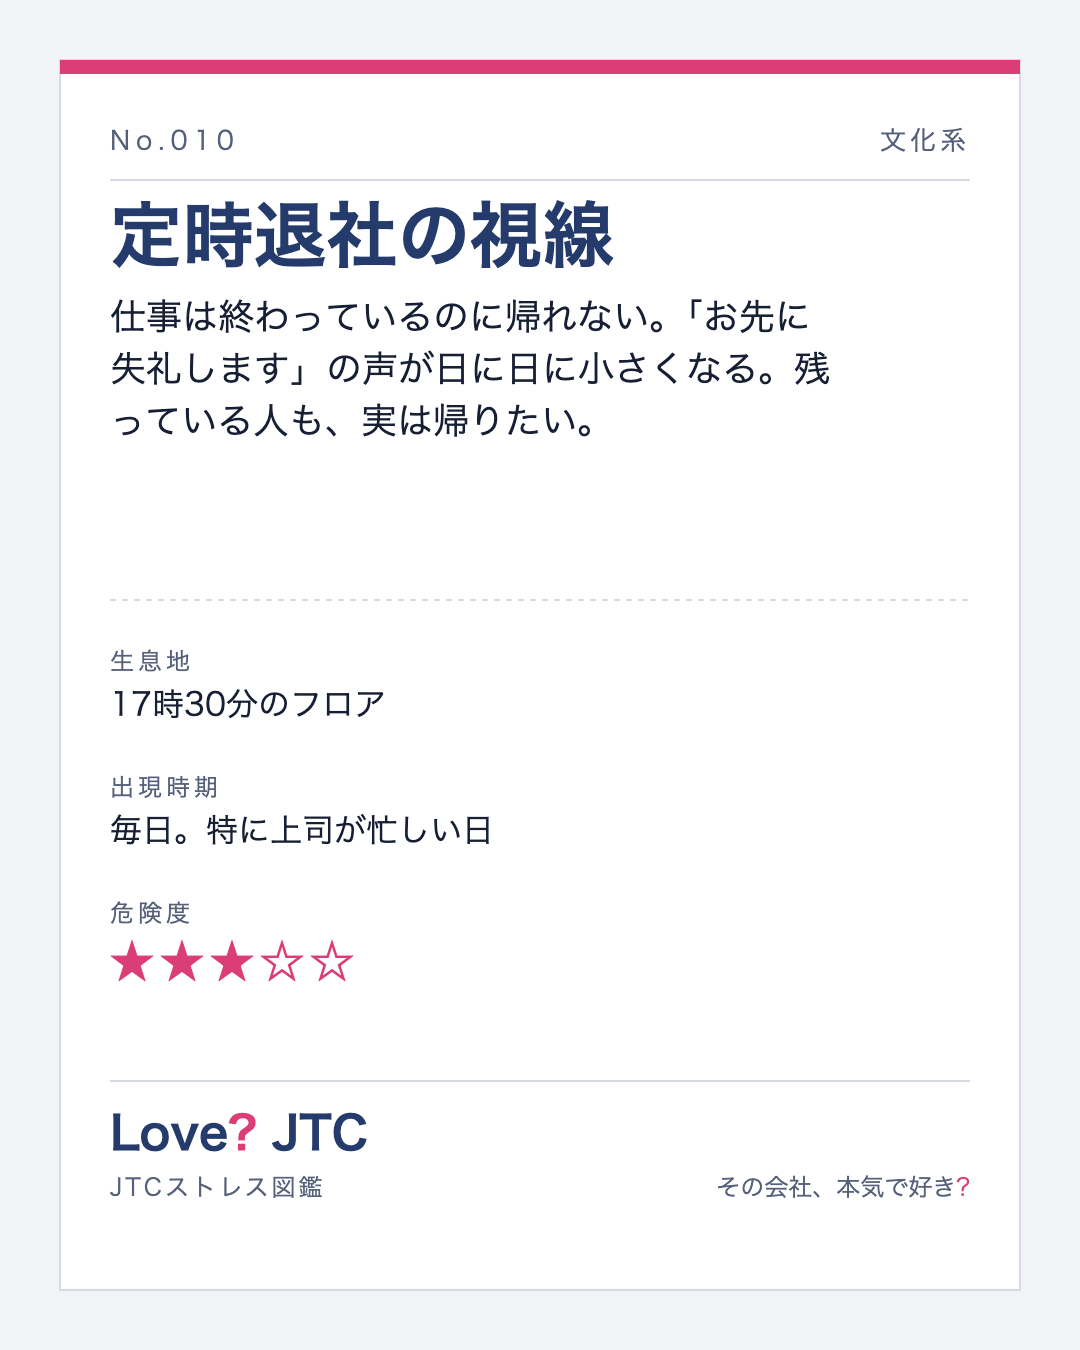Click the pink question mark in Love? JTC
Viewport: 1080px width, 1350px height.
click(x=243, y=1132)
